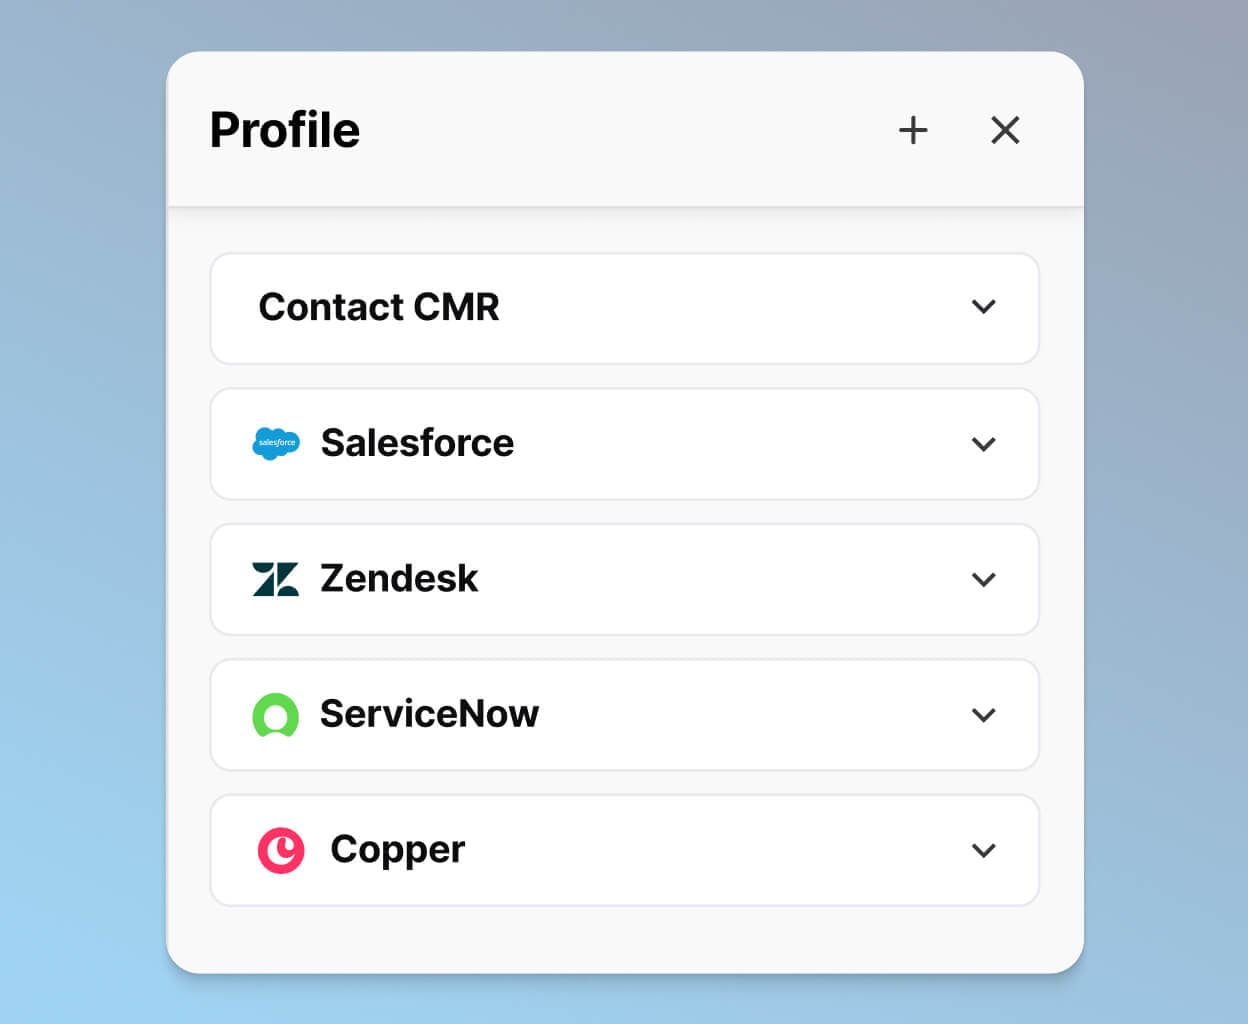The image size is (1248, 1024).
Task: Click the Profile panel title
Action: [284, 129]
